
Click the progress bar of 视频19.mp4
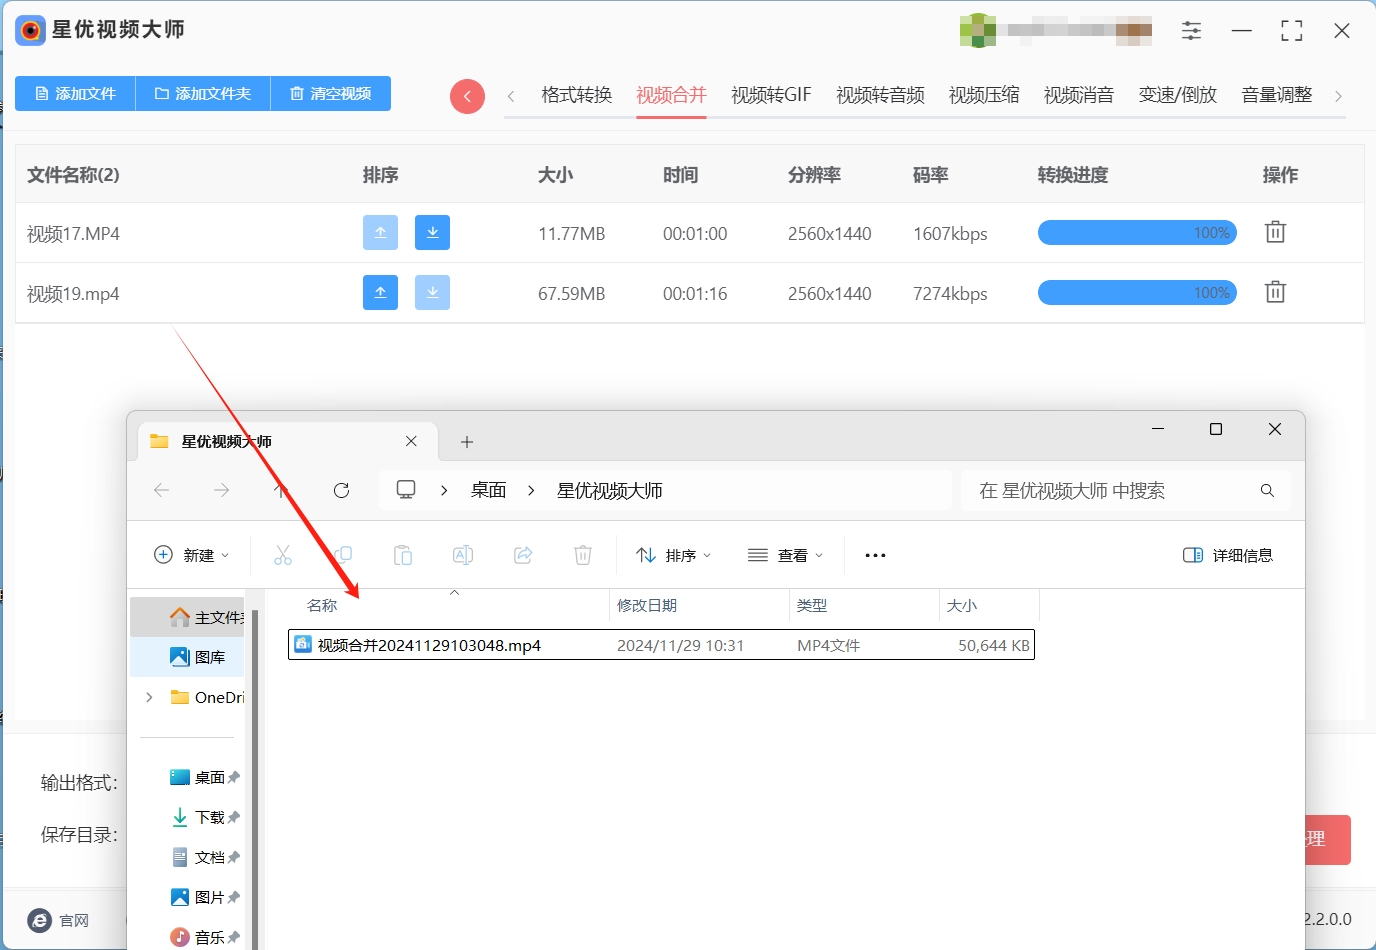pos(1137,293)
